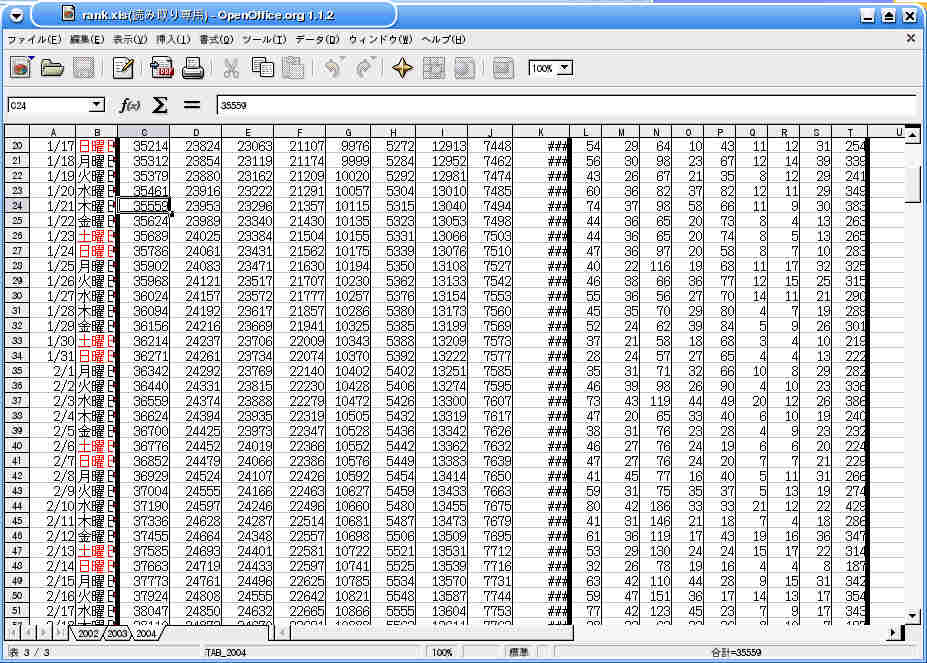927x663 pixels.
Task: Select column C header
Action: coord(144,132)
